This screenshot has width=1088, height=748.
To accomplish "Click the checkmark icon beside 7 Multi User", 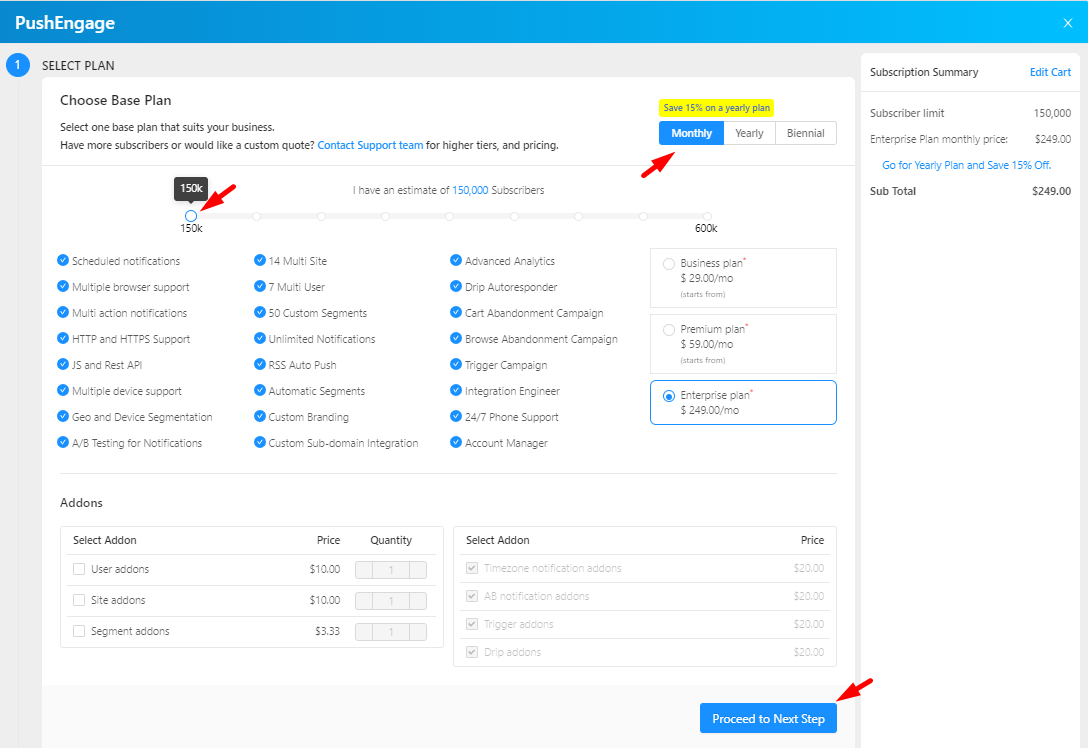I will (260, 287).
